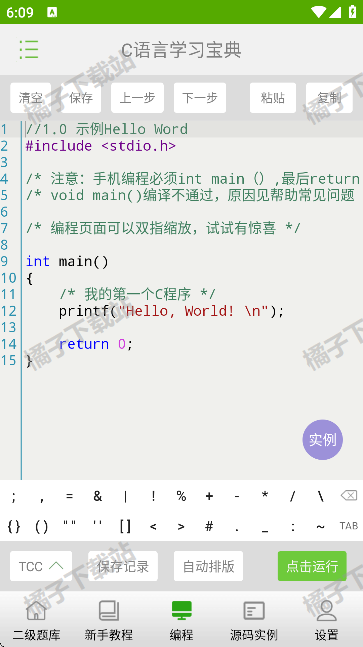363x647 pixels.
Task: Open the purple 实例 floating button
Action: (323, 440)
